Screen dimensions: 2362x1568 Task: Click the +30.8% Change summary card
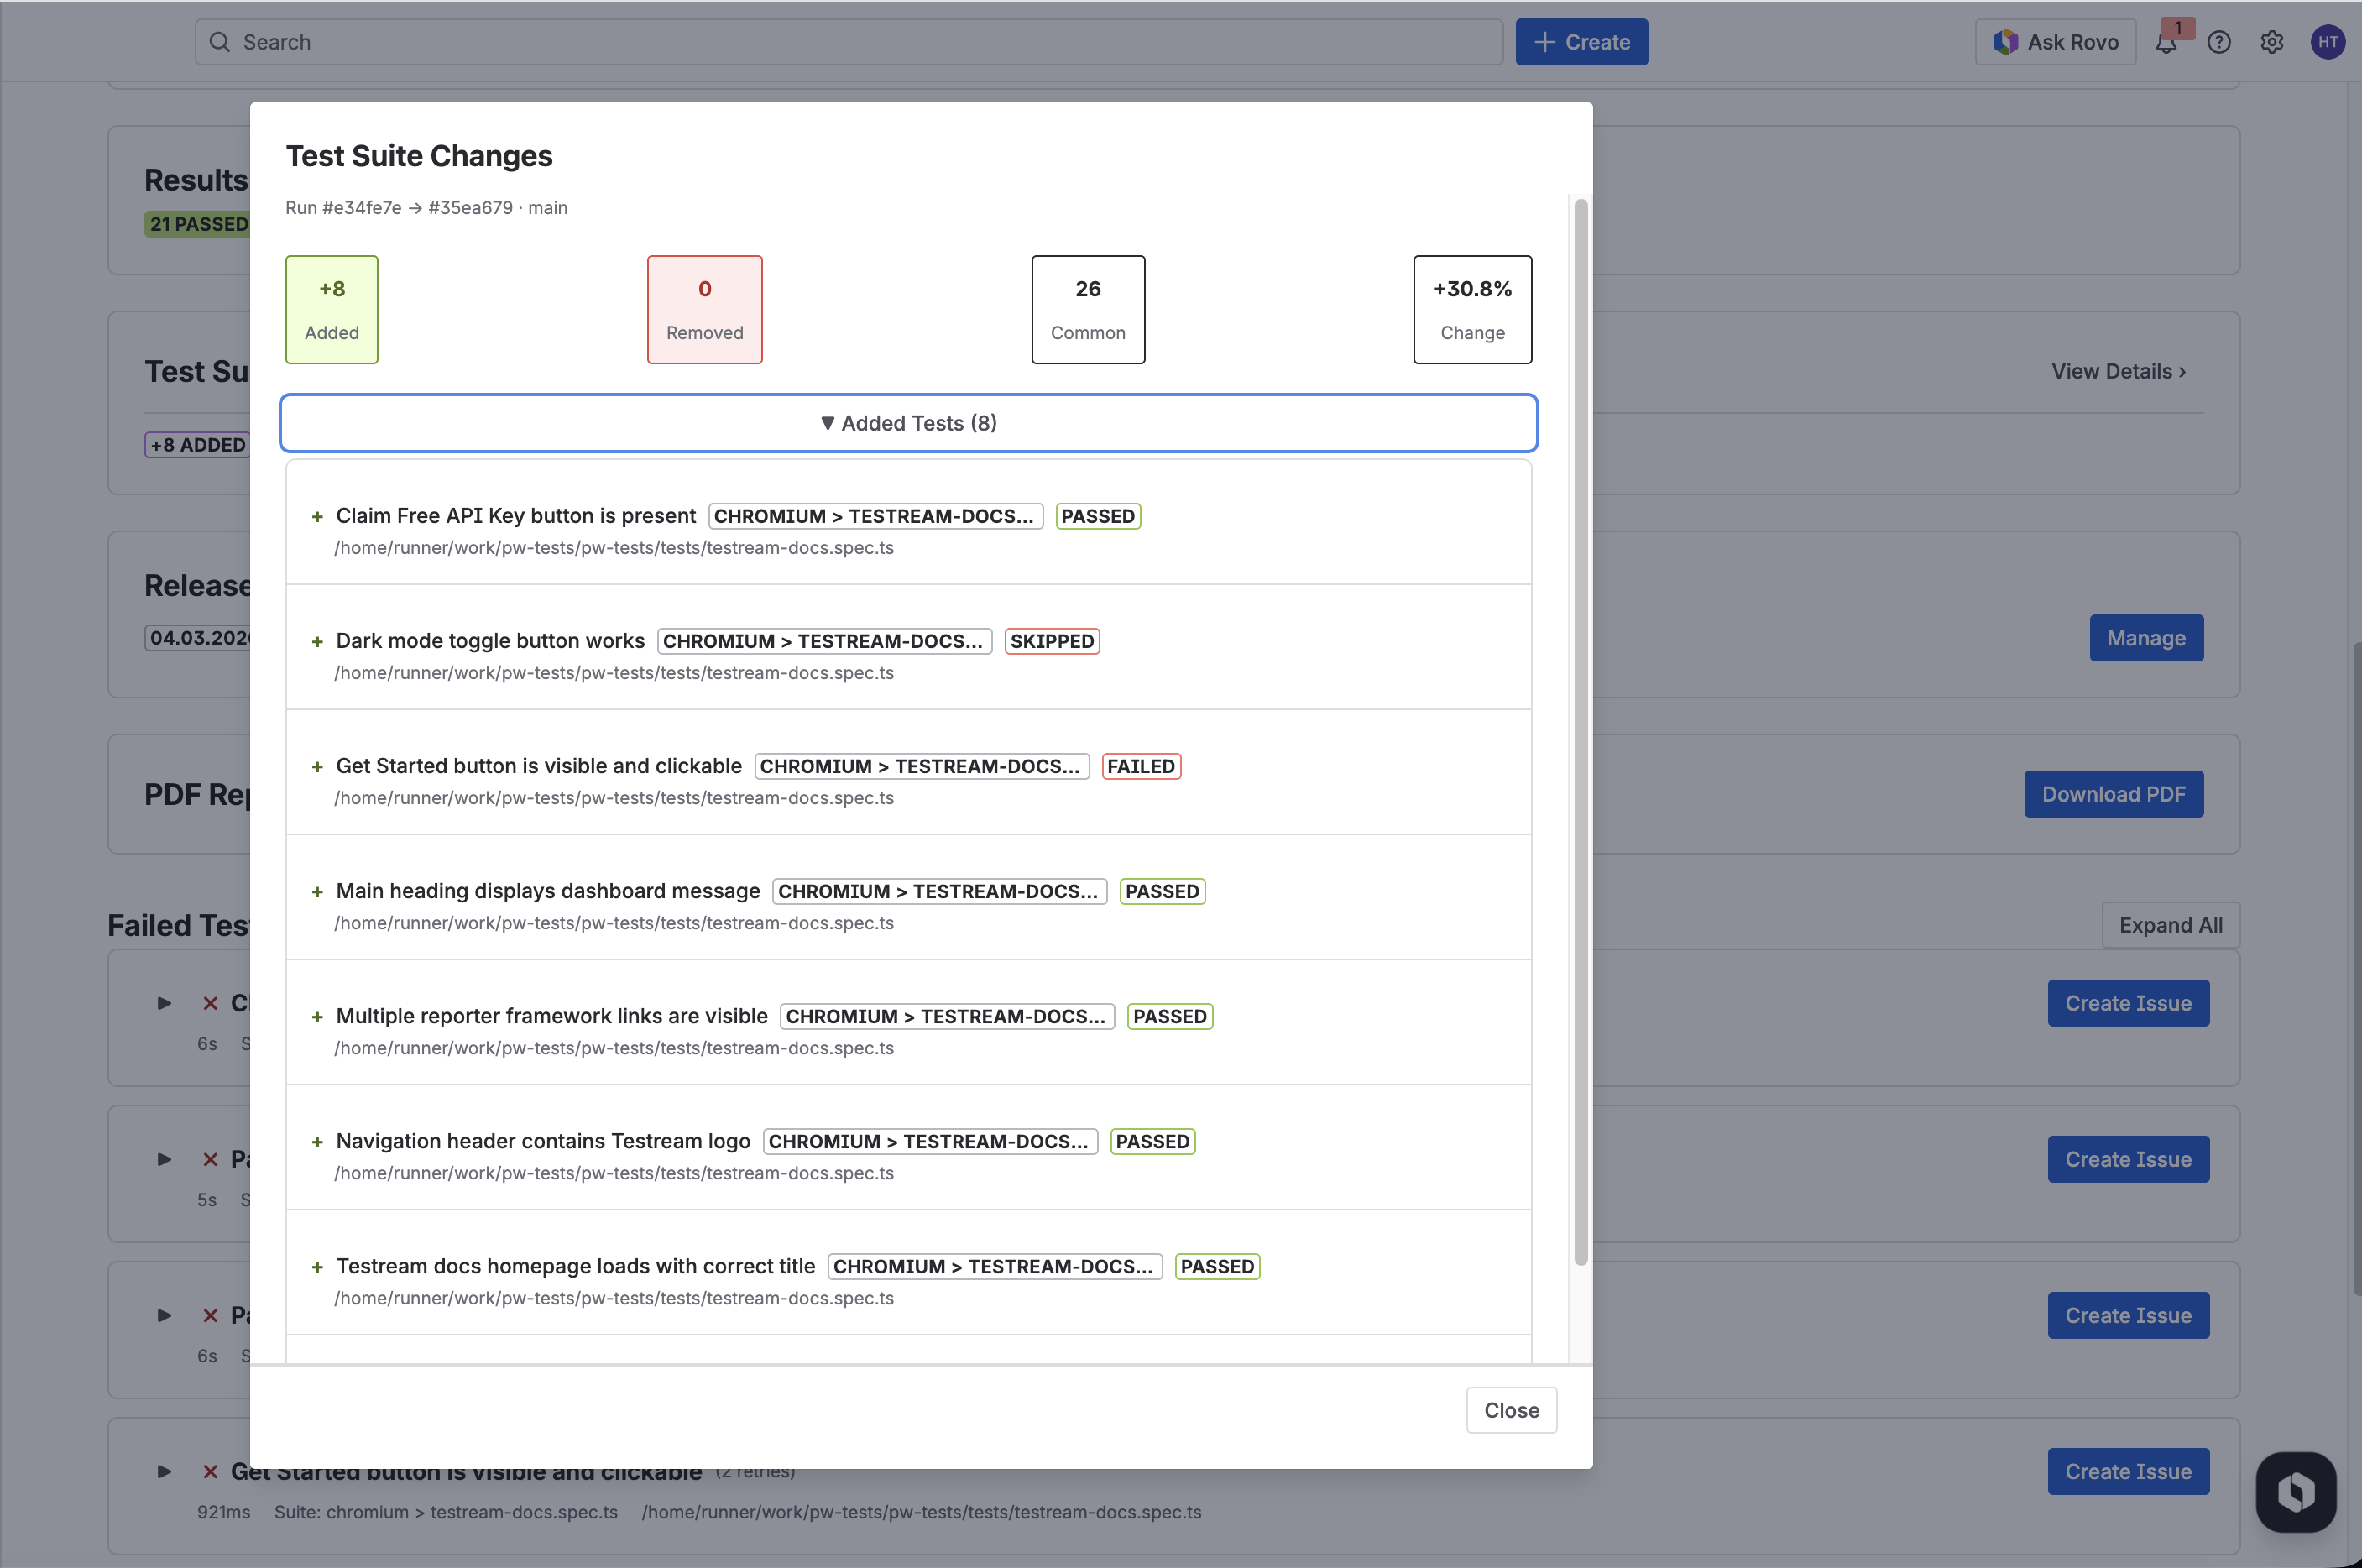point(1472,310)
